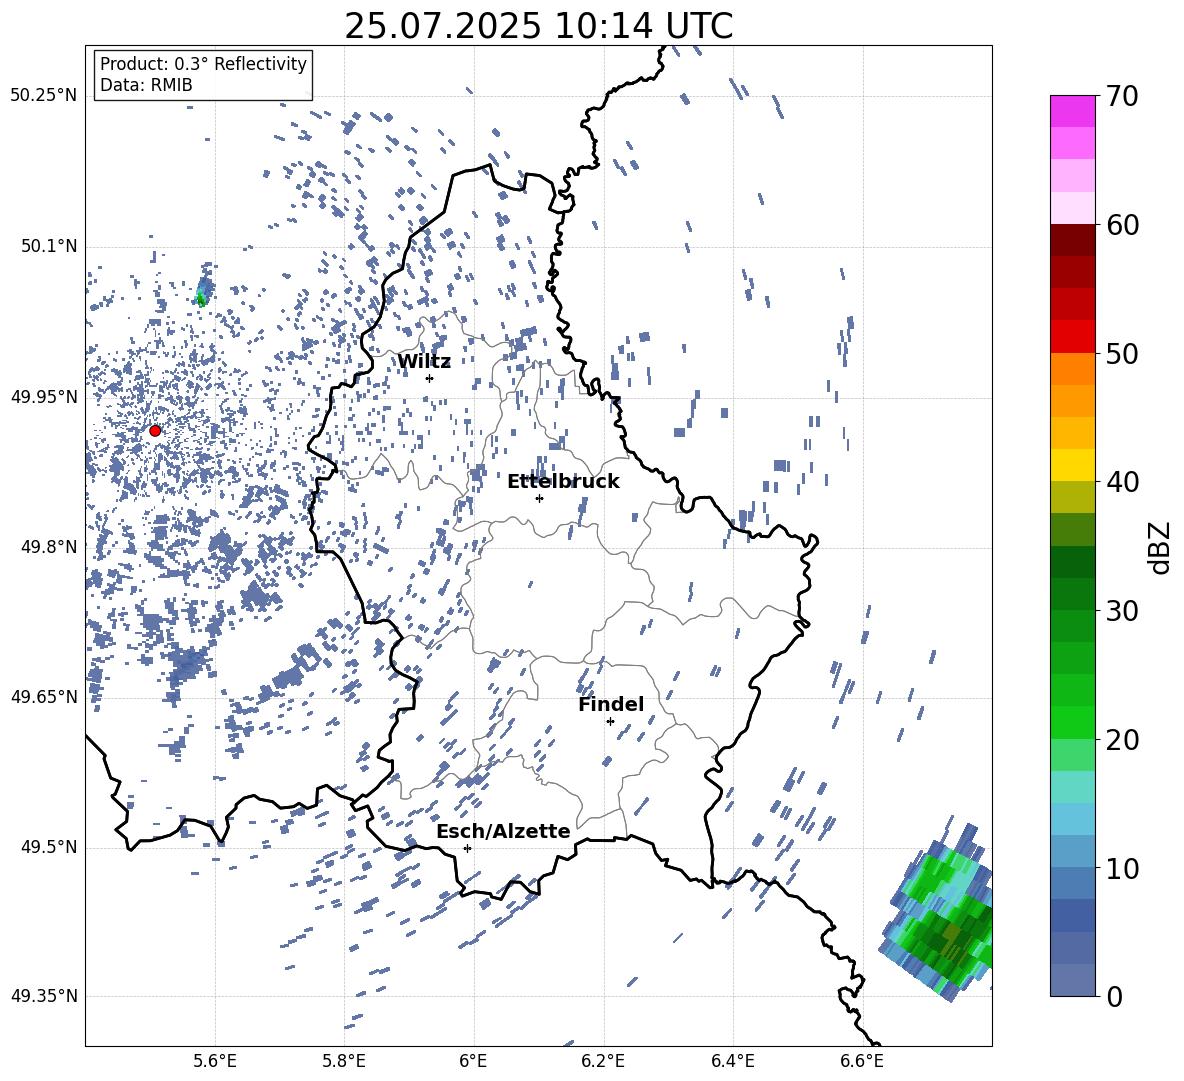Click the 6°E longitude label
This screenshot has width=1184, height=1081.
[x=473, y=1061]
